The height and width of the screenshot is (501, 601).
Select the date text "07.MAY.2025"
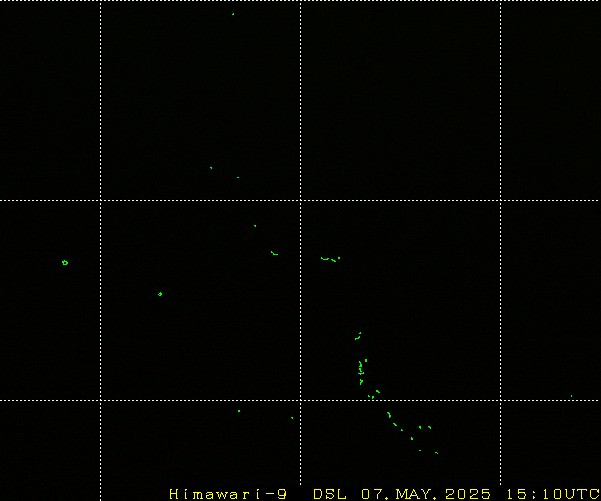point(426,494)
